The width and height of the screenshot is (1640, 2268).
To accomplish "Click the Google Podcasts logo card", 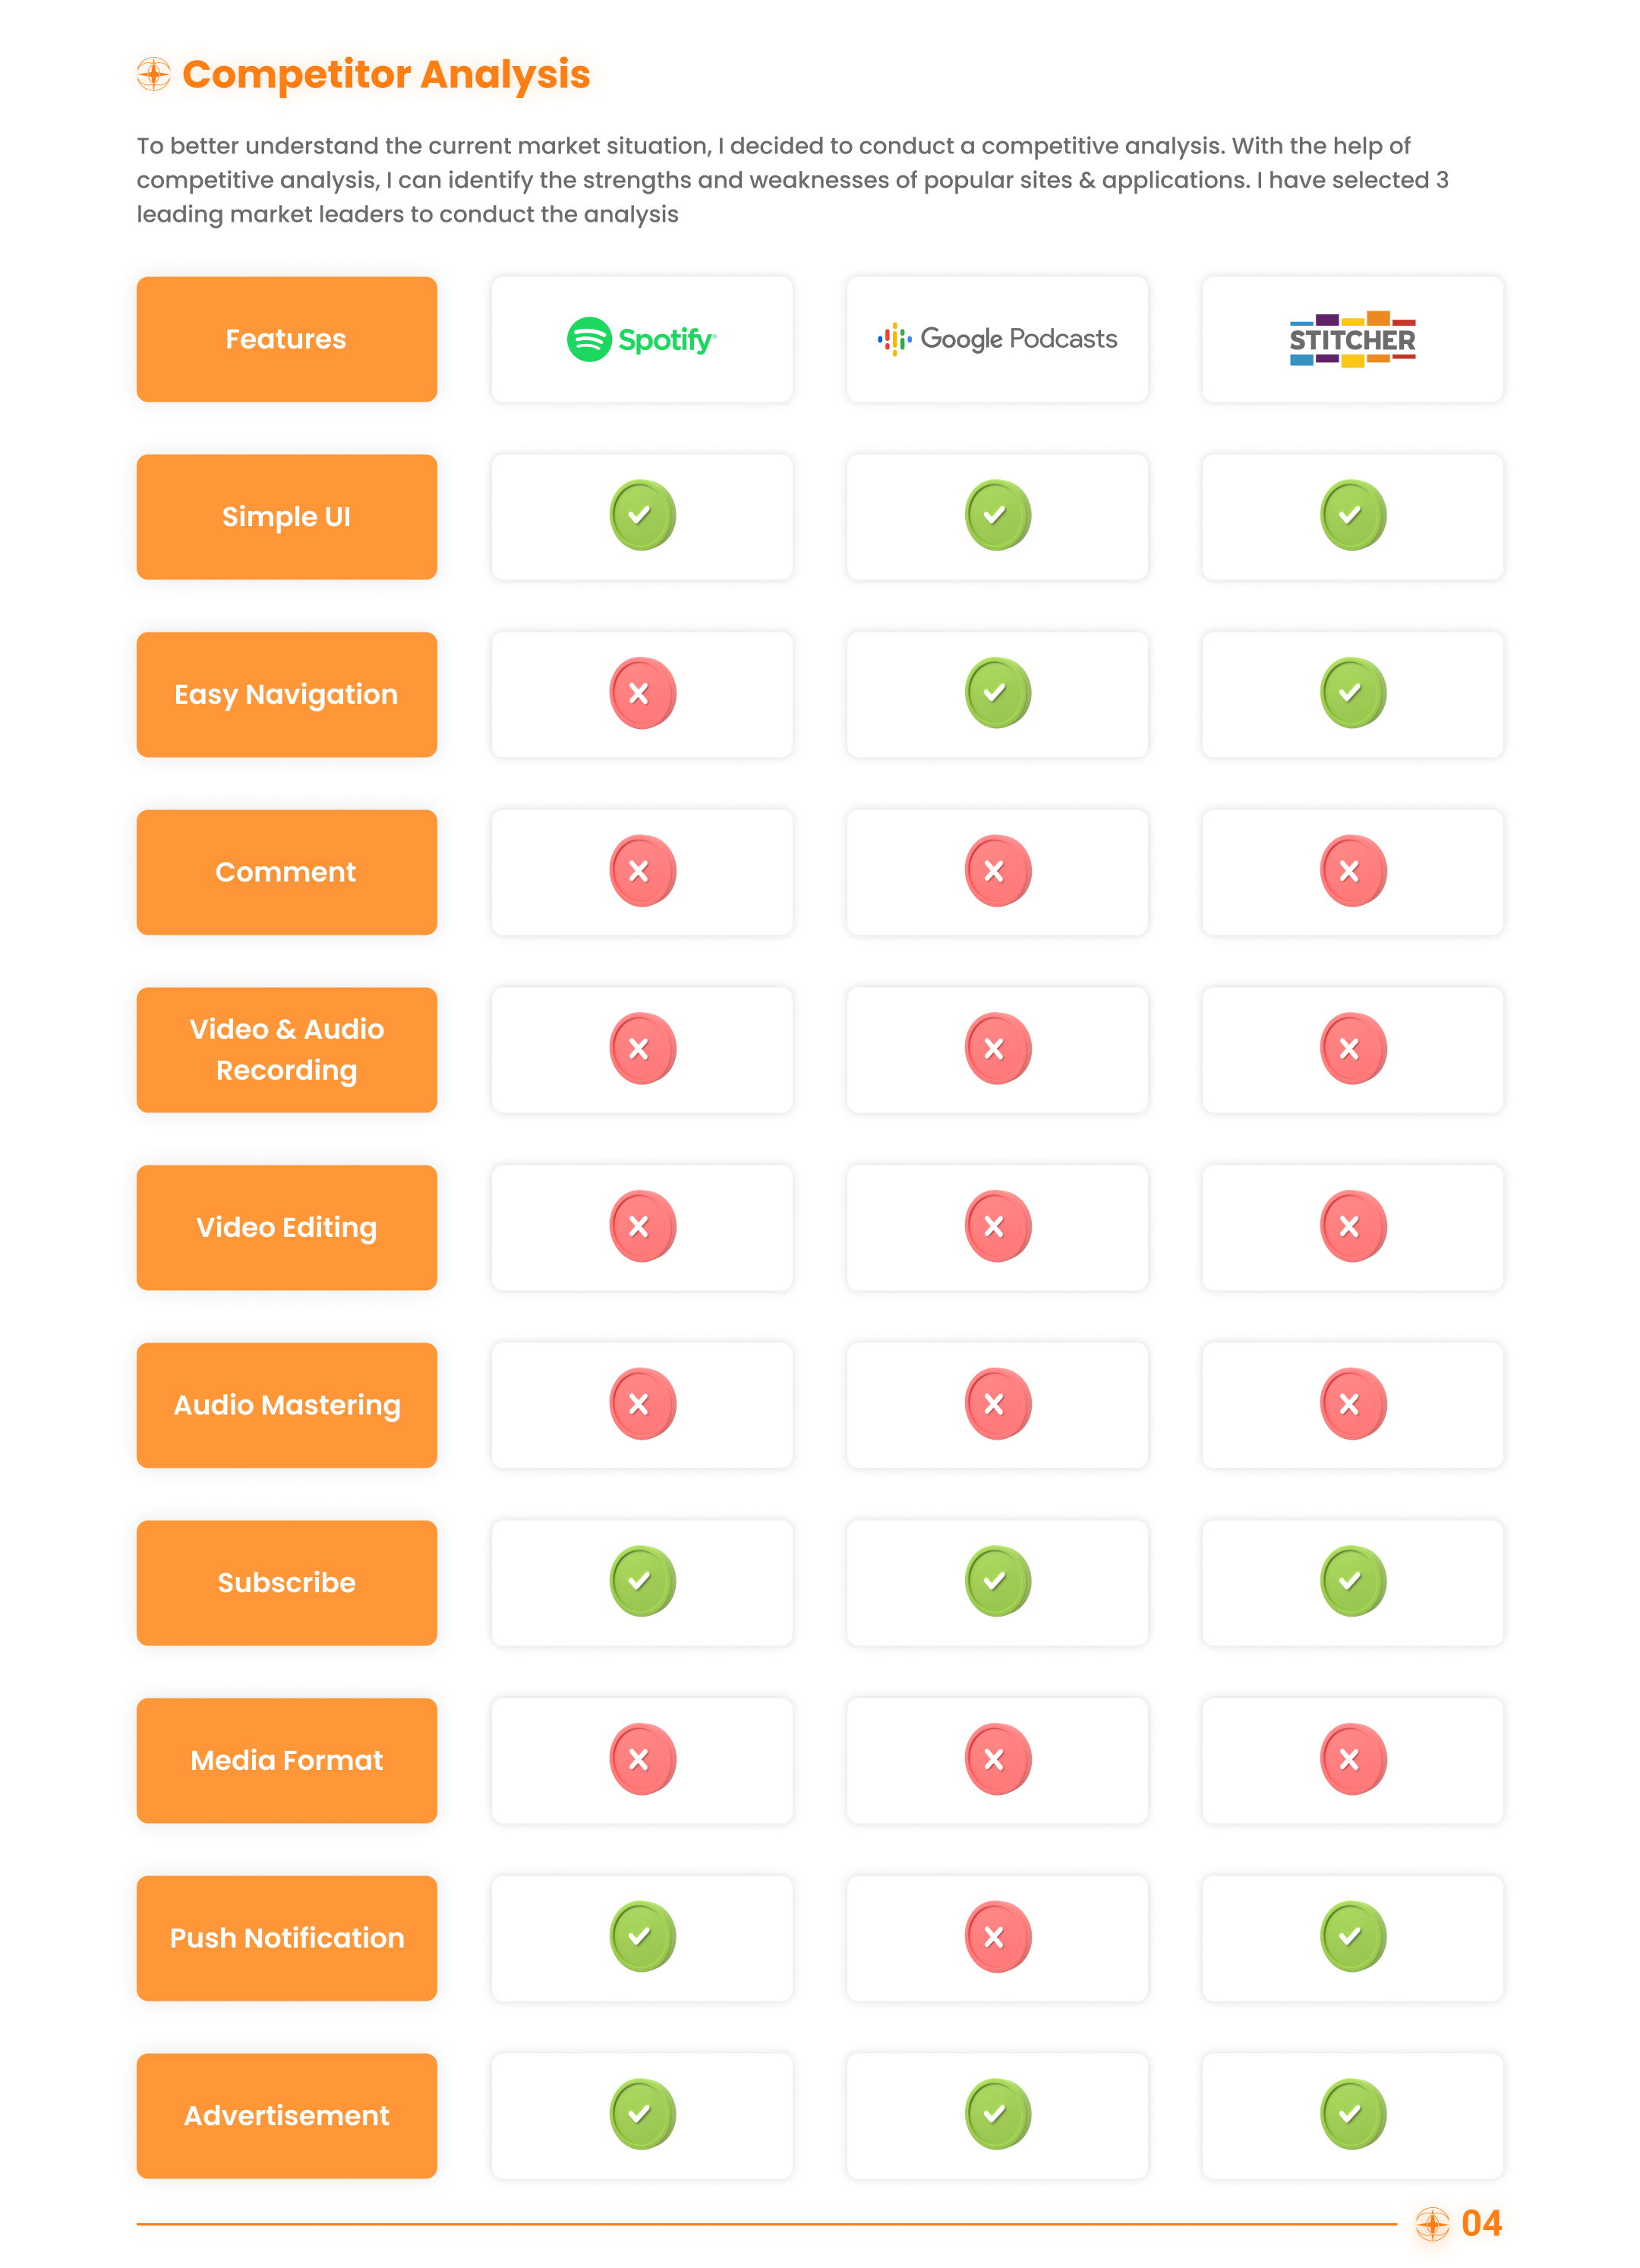I will pos(997,339).
